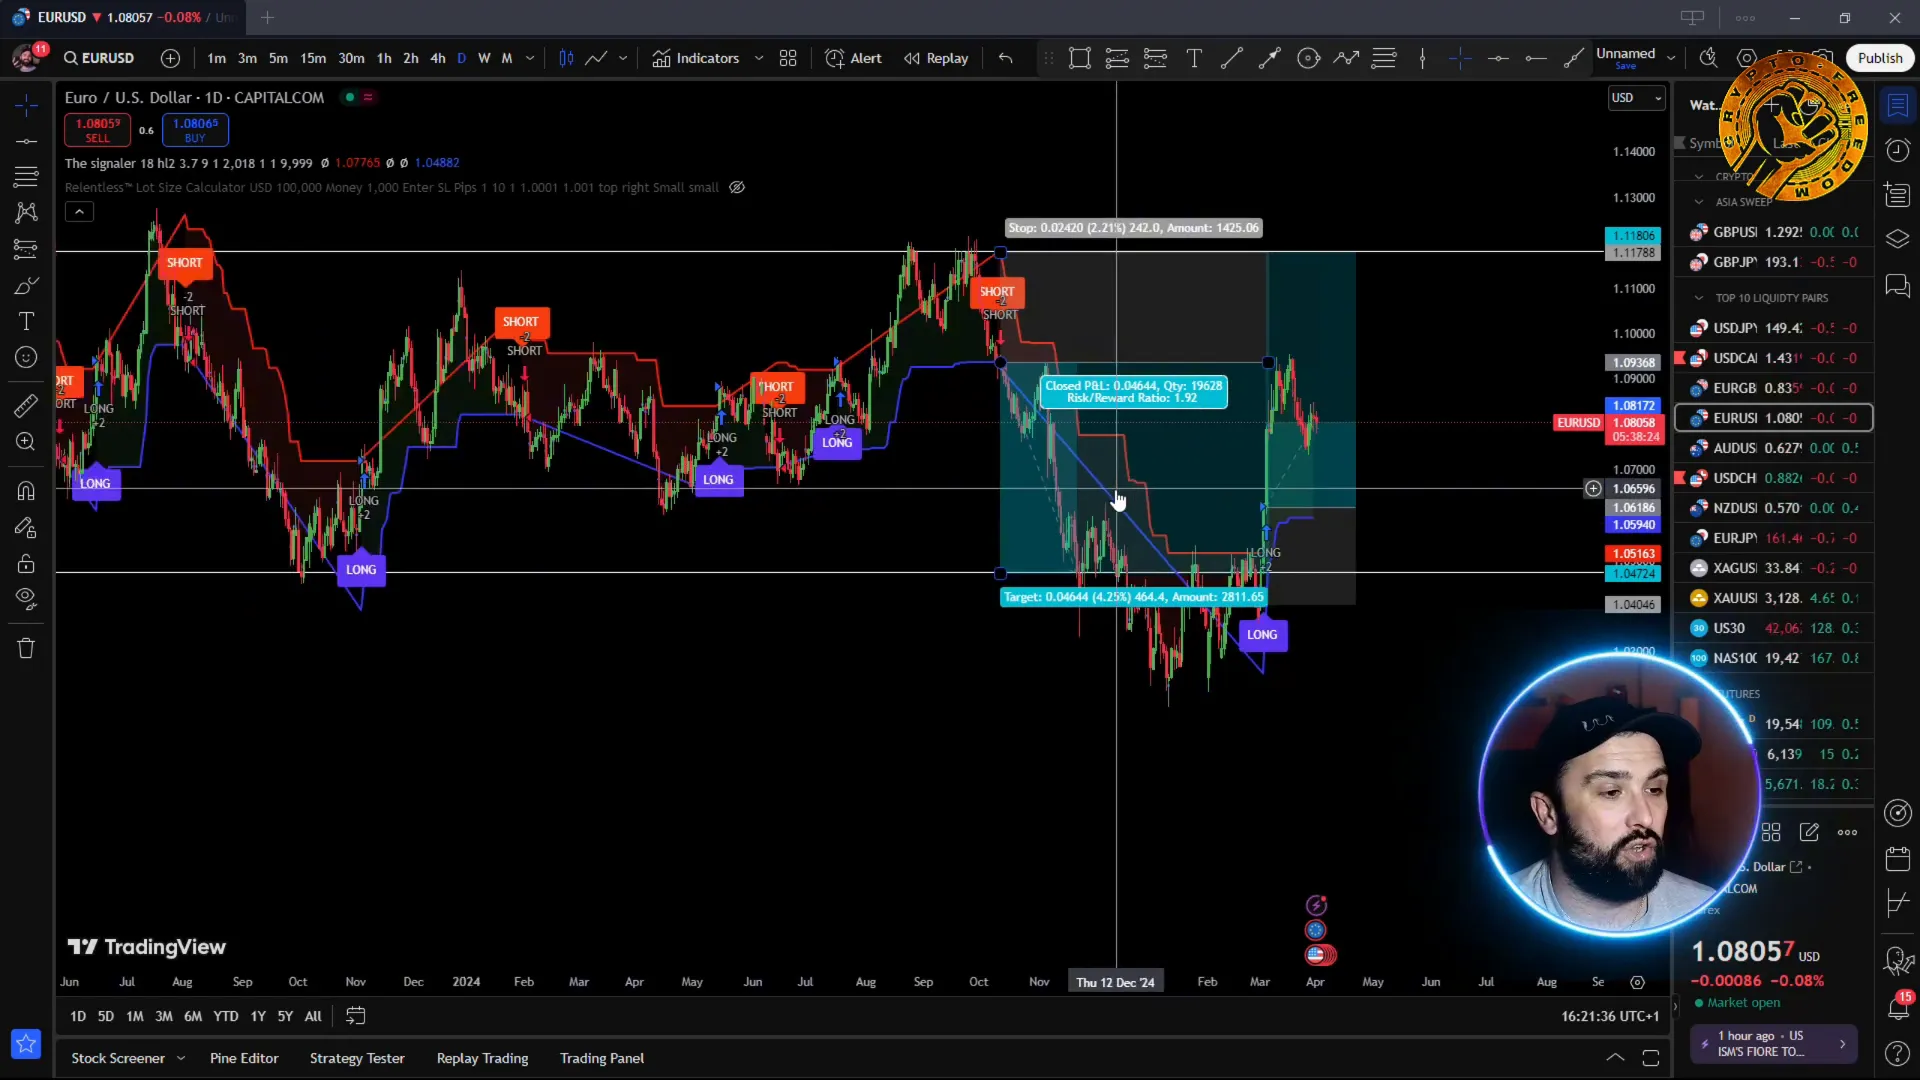Select the text tool in left sidebar
The width and height of the screenshot is (1920, 1080).
pos(26,321)
